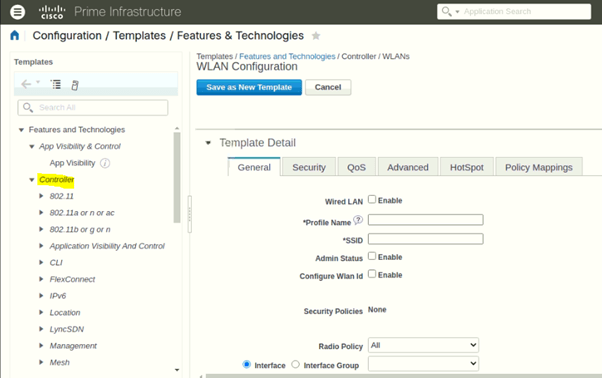The height and width of the screenshot is (378, 602).
Task: Select Management in the tree
Action: tap(73, 346)
